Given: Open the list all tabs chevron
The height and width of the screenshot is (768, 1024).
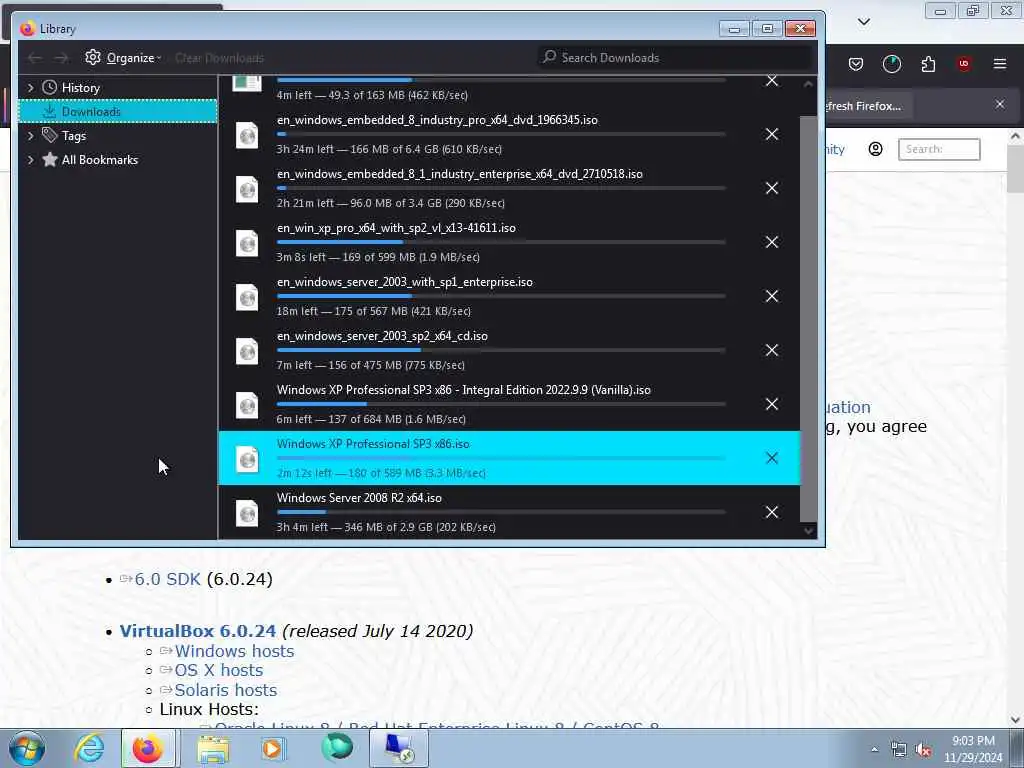Looking at the screenshot, I should (x=863, y=22).
